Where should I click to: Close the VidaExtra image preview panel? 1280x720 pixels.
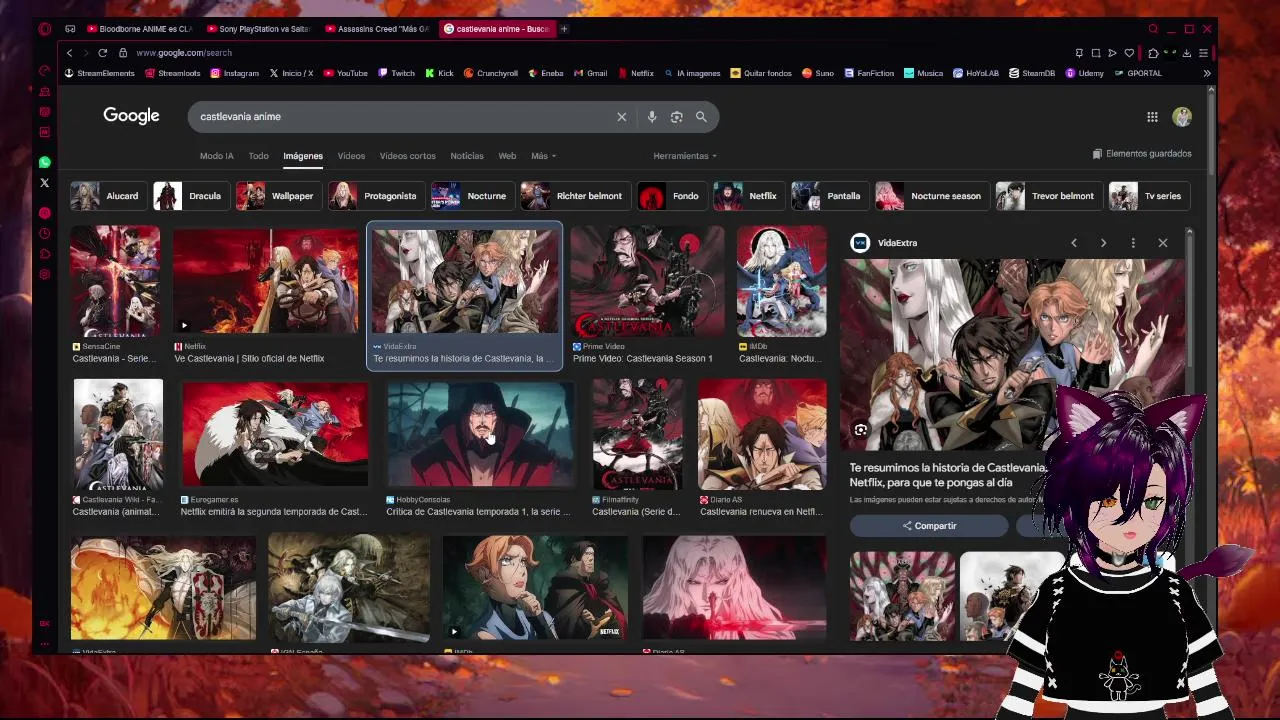pos(1163,243)
